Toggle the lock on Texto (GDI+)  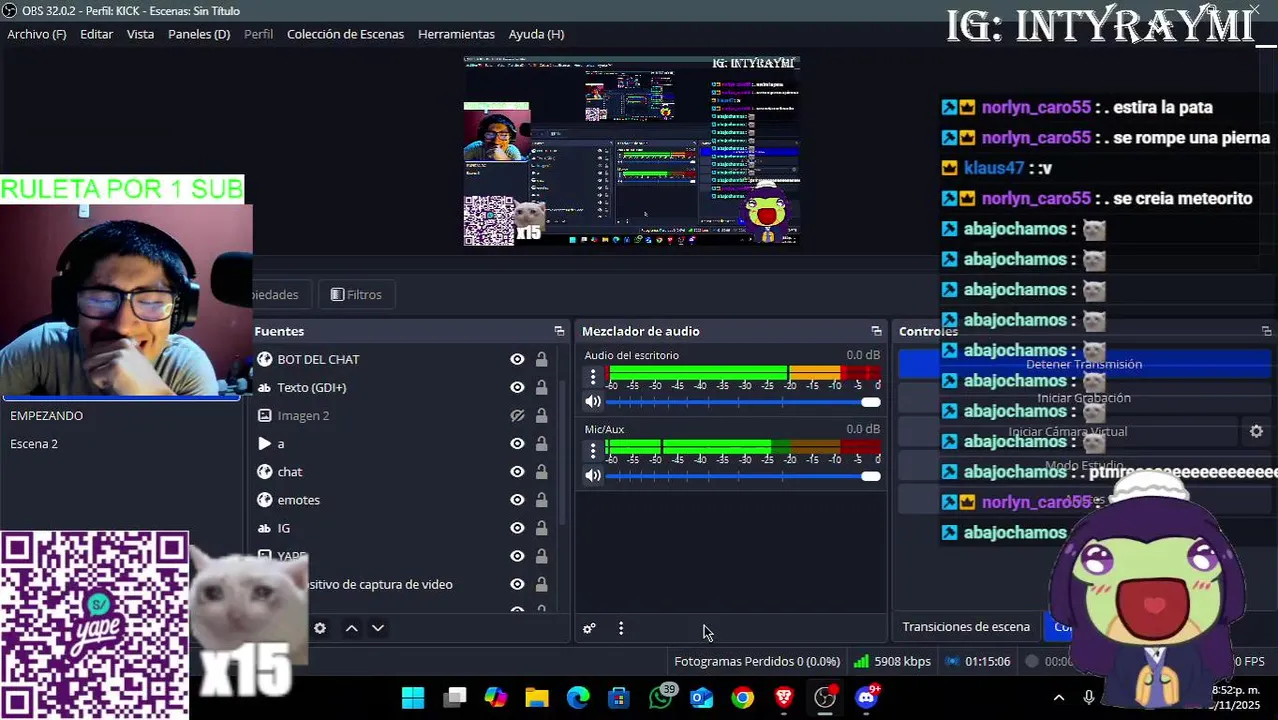point(541,387)
